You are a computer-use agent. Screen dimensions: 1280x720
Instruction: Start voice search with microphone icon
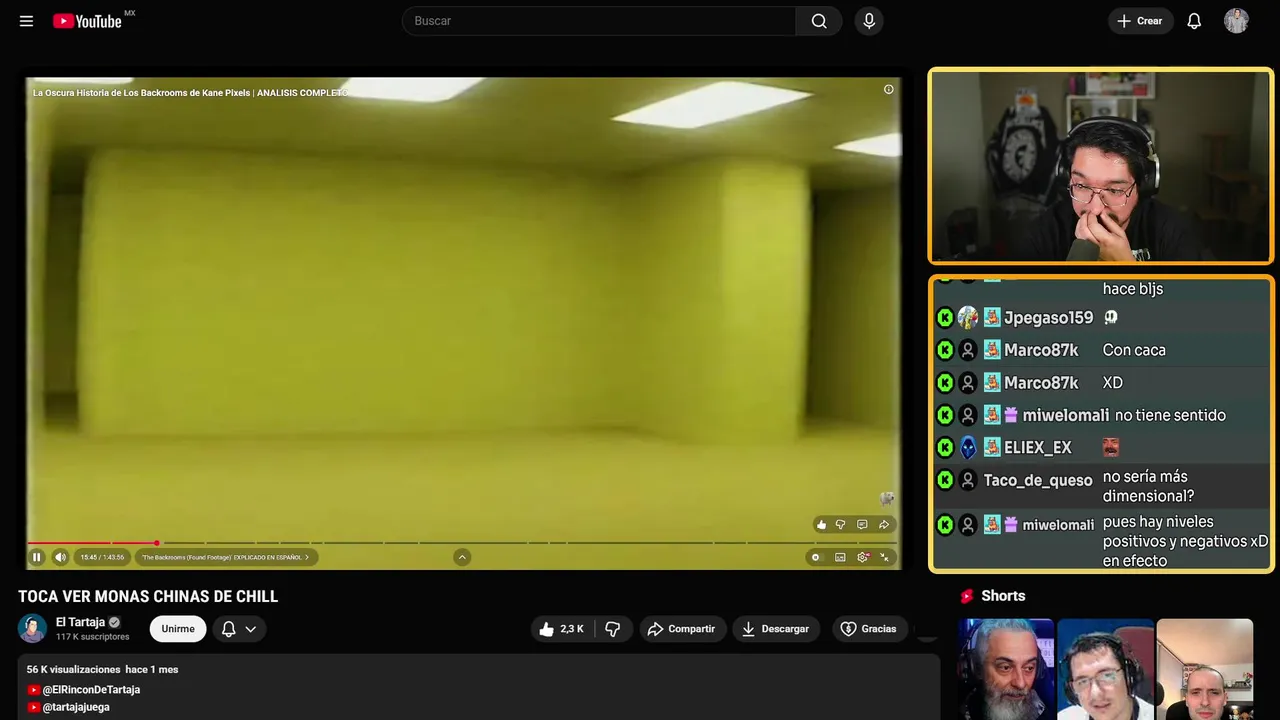click(x=869, y=21)
